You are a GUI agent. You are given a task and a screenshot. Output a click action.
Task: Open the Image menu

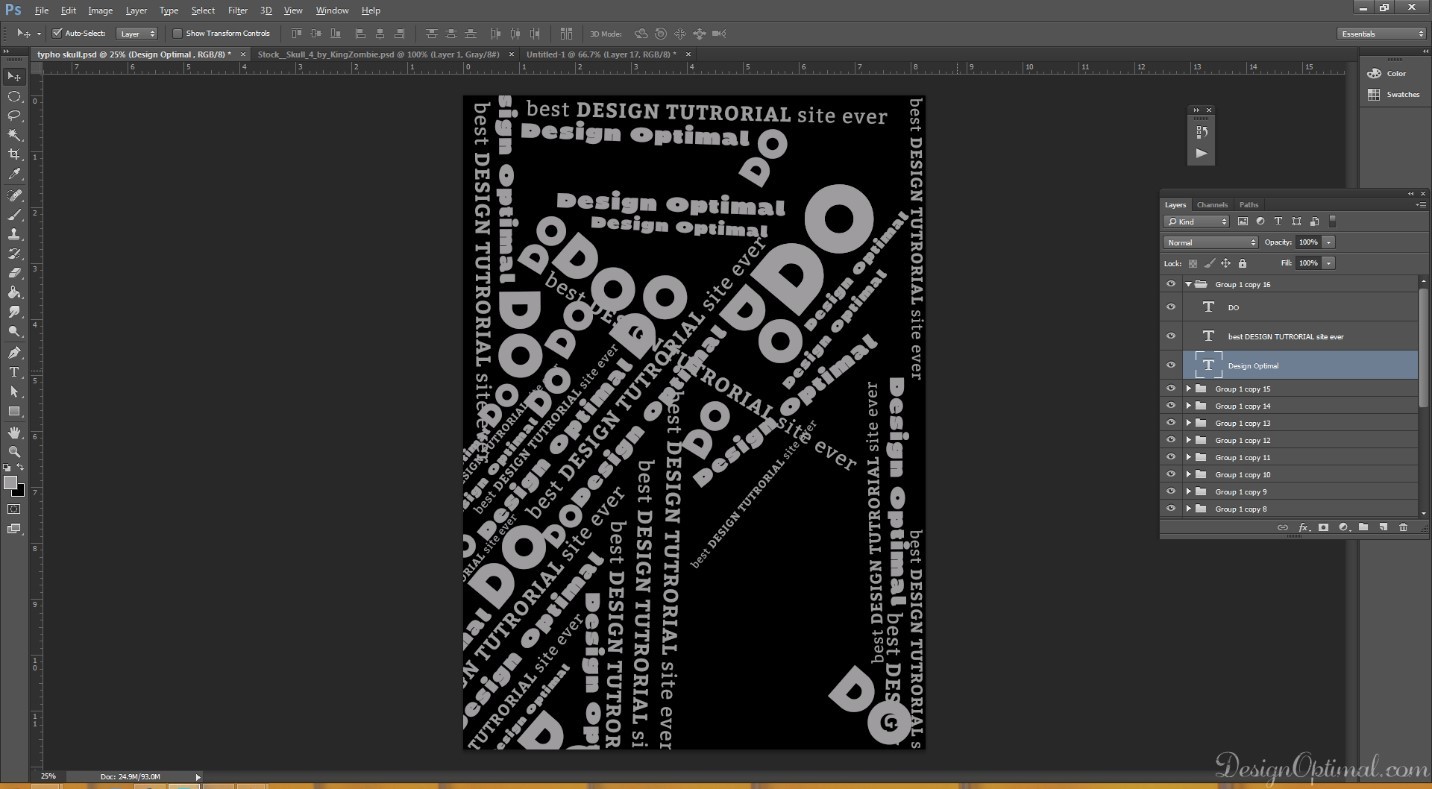(100, 10)
